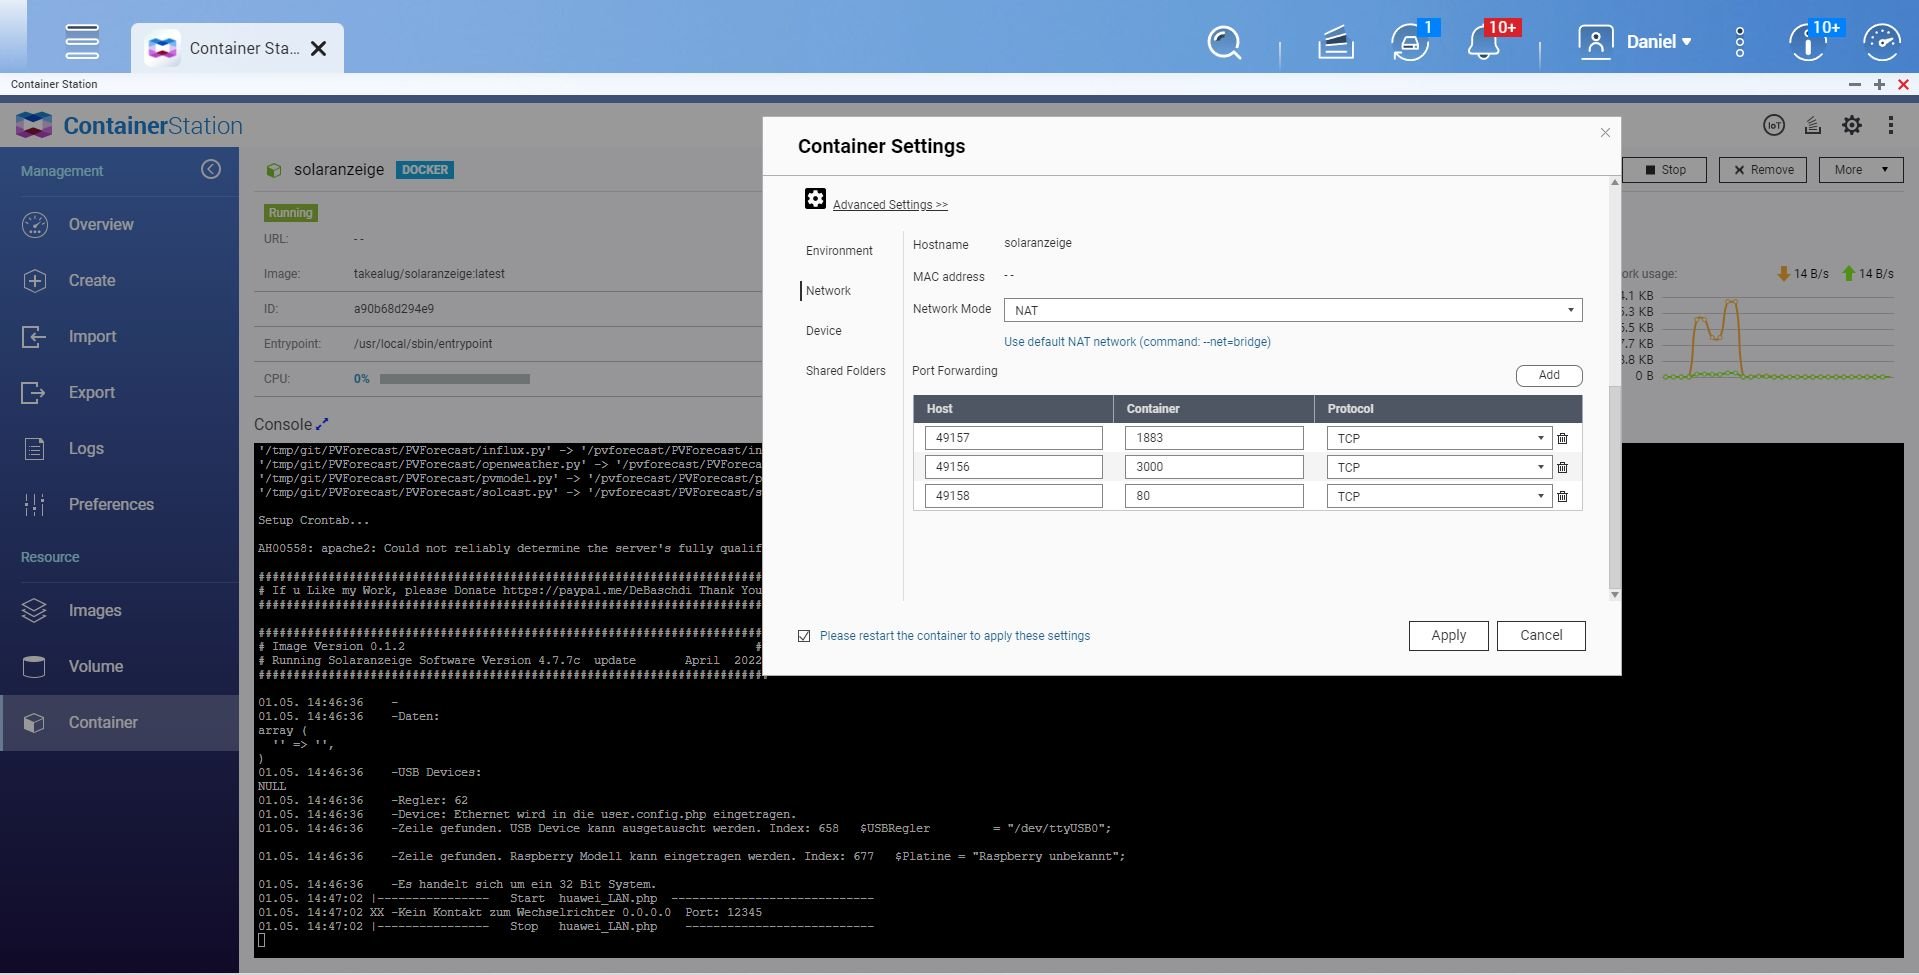
Task: Open the Daniel user menu
Action: (1636, 42)
